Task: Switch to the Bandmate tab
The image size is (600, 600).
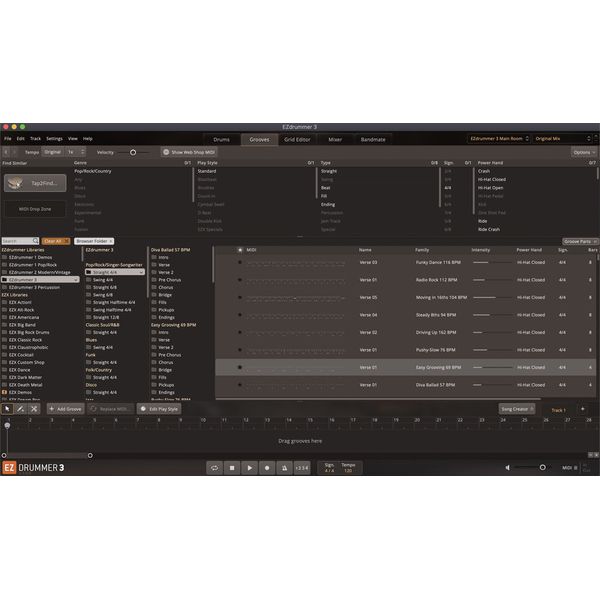Action: (373, 139)
